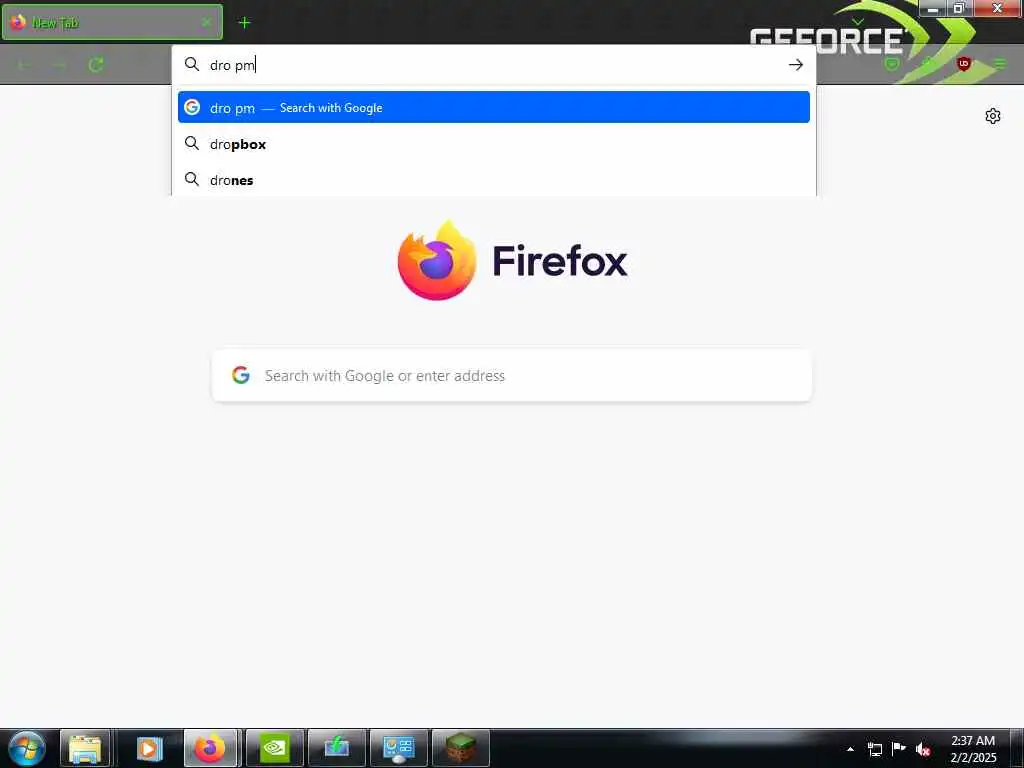1024x768 pixels.
Task: Open the clock showing 2:37 AM
Action: pos(973,749)
